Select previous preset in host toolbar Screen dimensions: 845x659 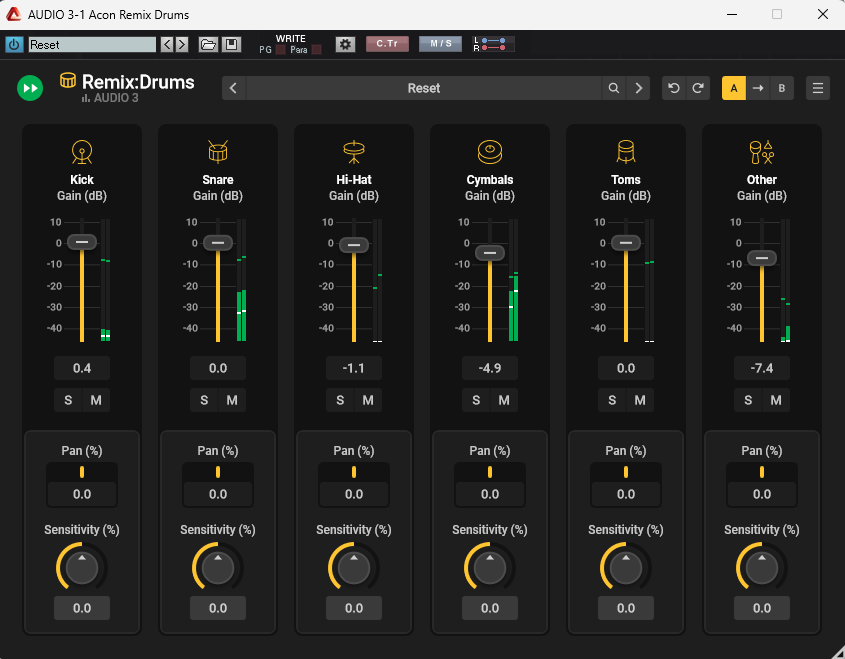167,44
